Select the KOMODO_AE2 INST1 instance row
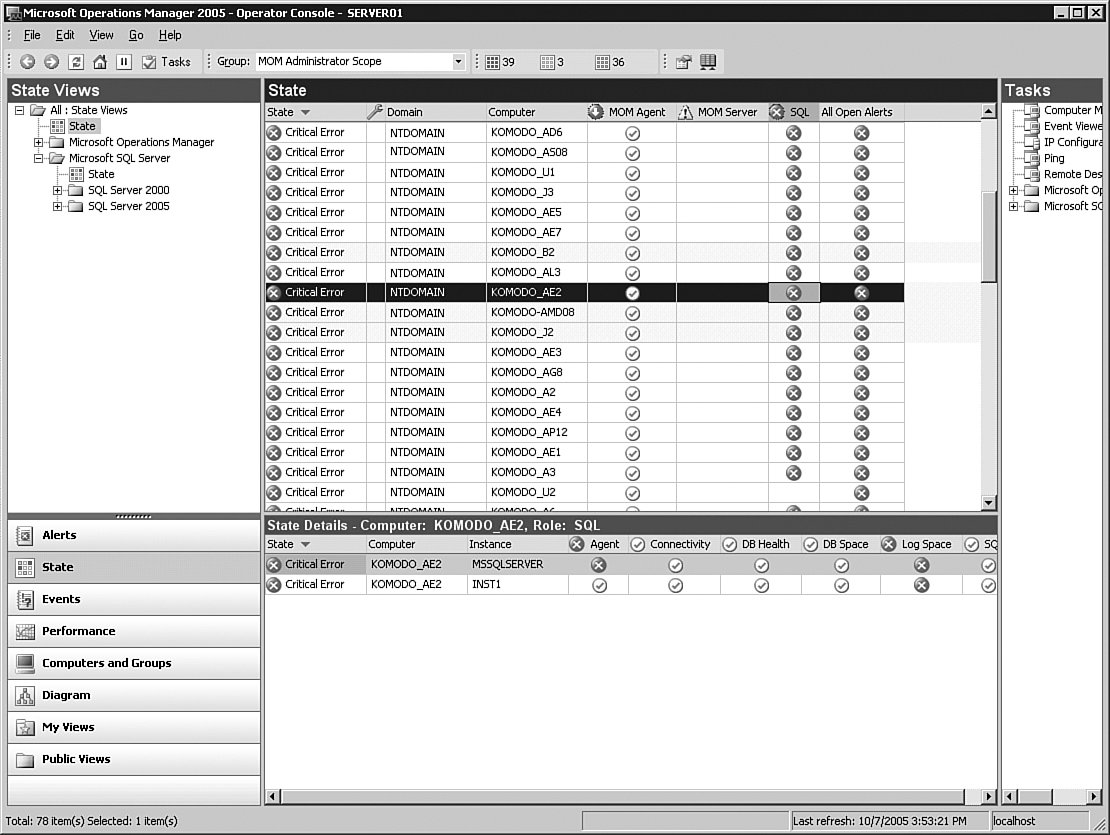The height and width of the screenshot is (835, 1110). click(485, 584)
